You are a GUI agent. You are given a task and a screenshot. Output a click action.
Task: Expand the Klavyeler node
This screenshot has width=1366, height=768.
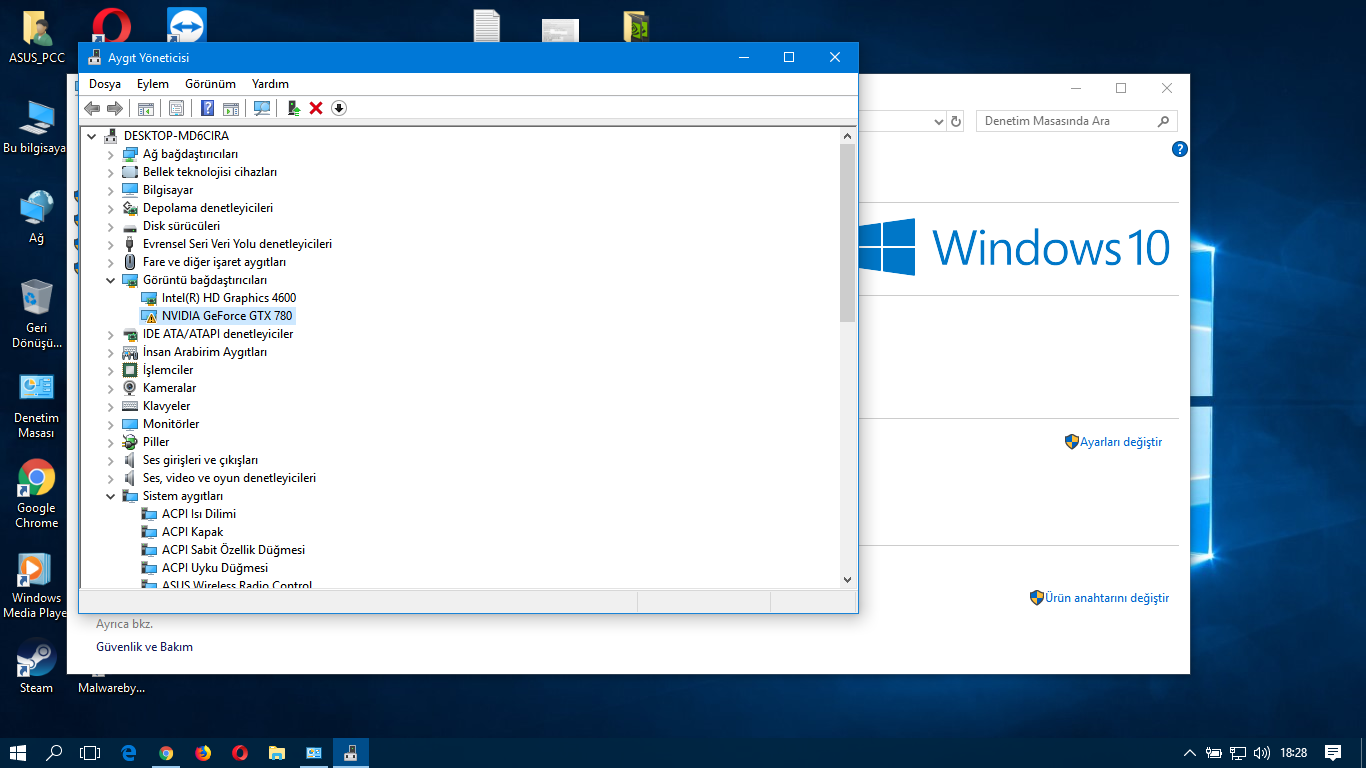coord(110,406)
